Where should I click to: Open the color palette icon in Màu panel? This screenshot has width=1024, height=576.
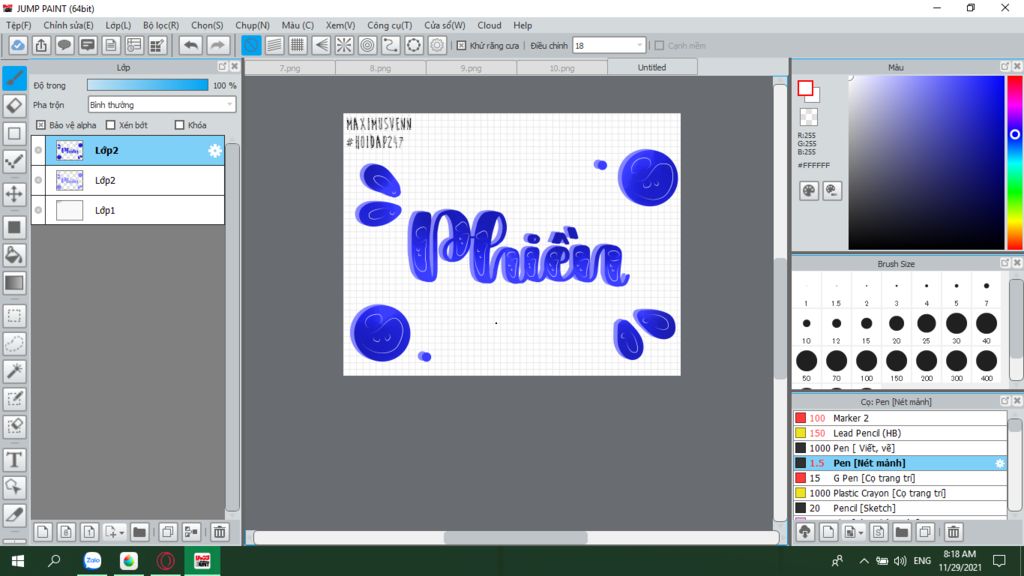[x=808, y=191]
